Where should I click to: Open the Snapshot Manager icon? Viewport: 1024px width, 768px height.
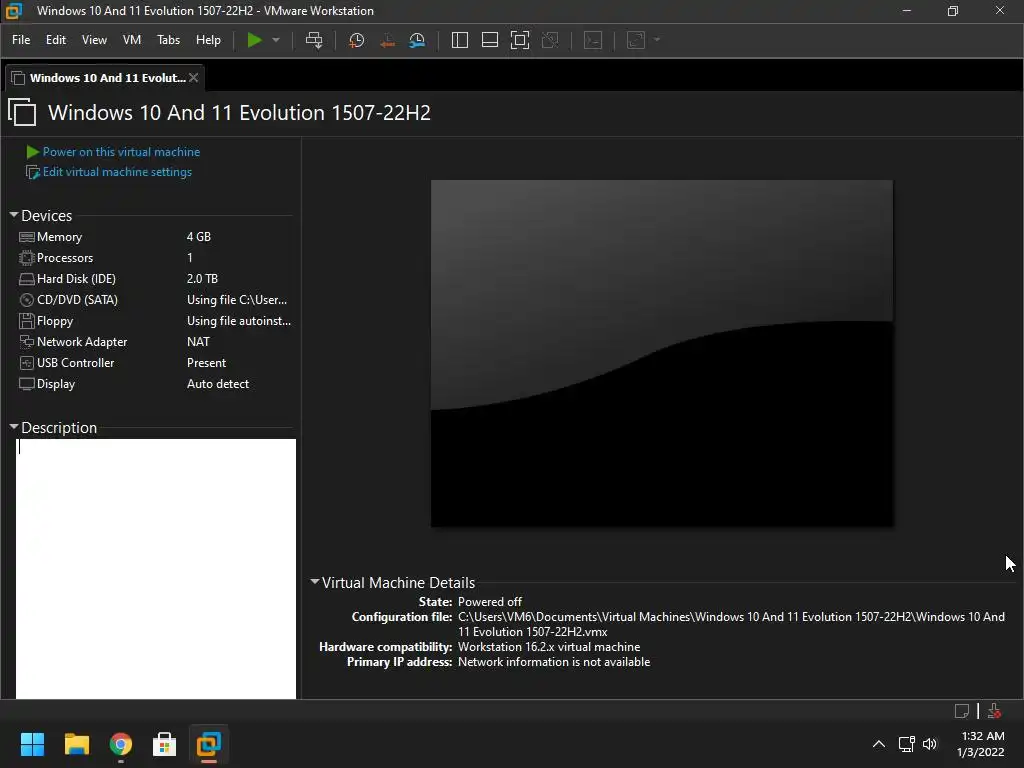(x=417, y=40)
